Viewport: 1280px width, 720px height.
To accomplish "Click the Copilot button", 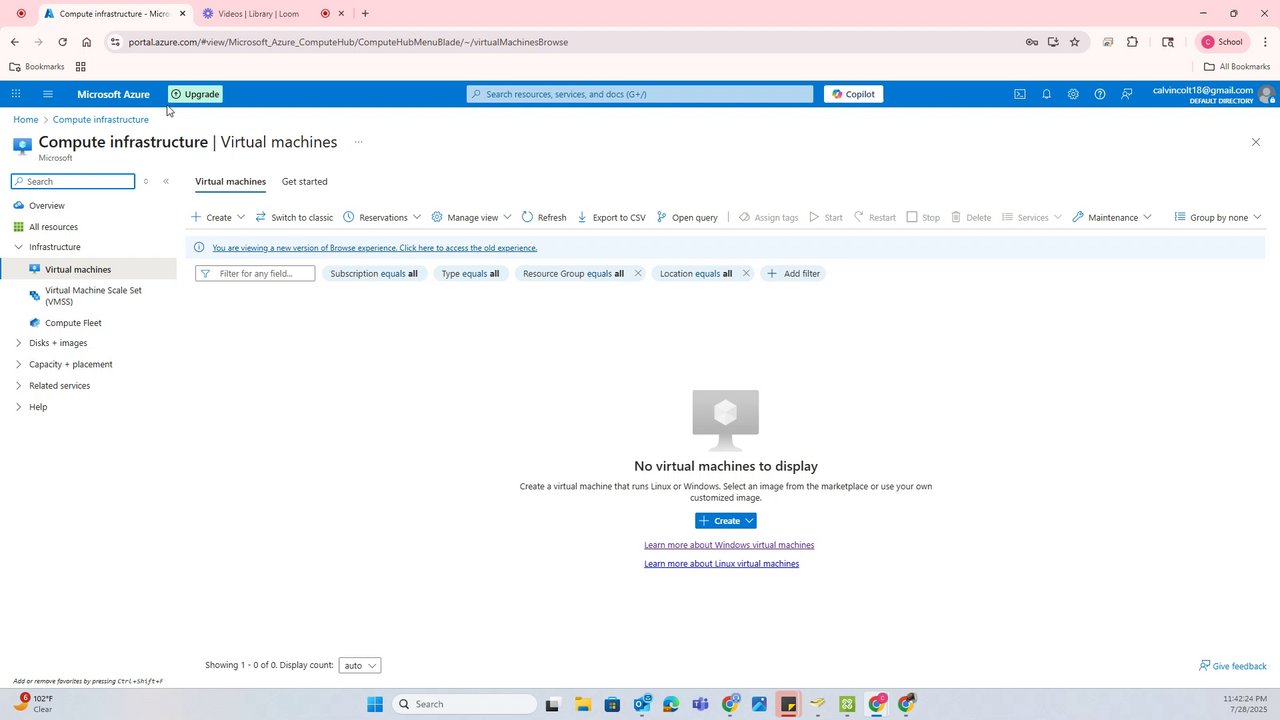I will pos(853,94).
